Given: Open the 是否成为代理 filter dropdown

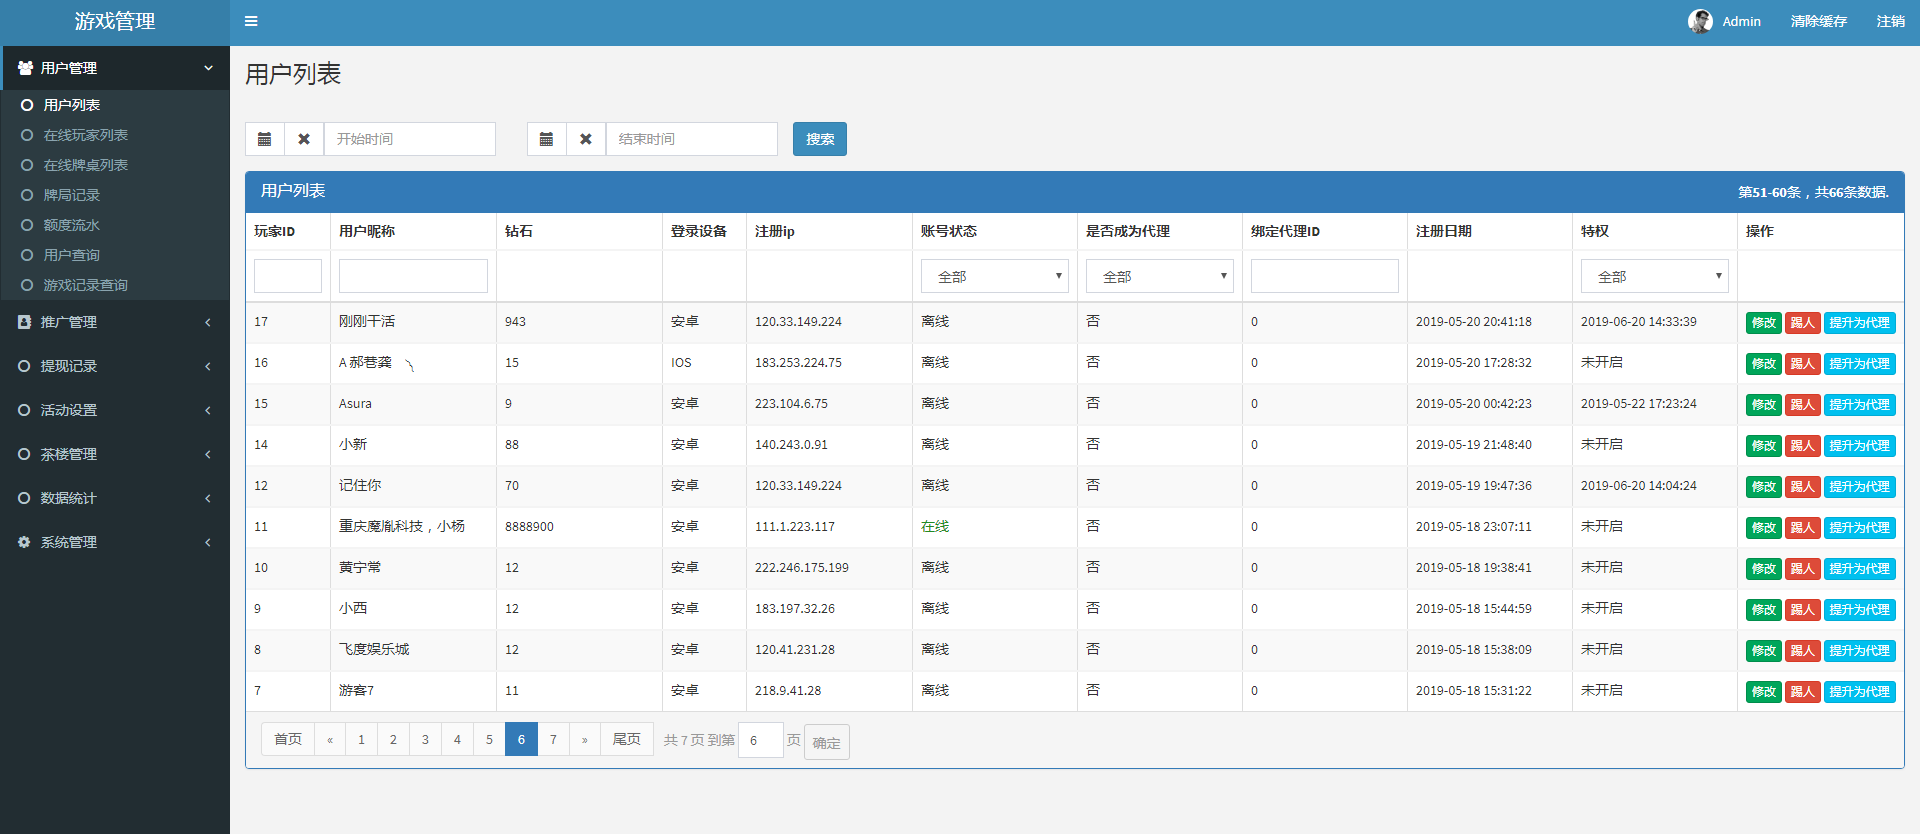Looking at the screenshot, I should (1159, 276).
